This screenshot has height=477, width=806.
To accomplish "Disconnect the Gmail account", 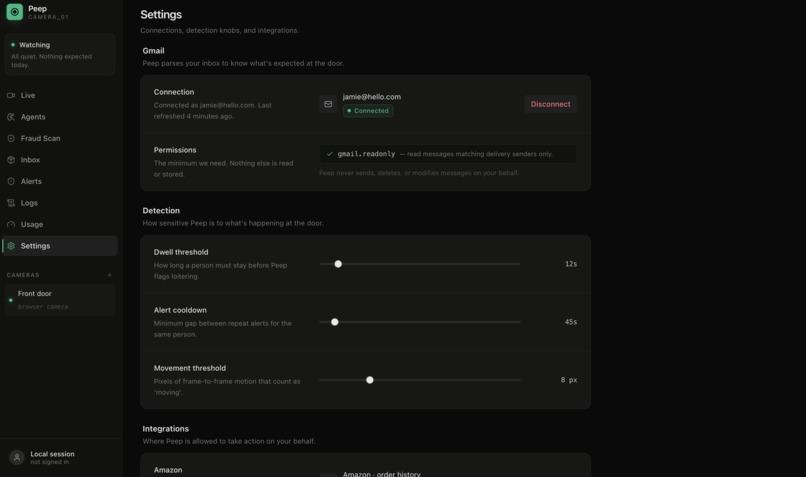I will (x=551, y=104).
